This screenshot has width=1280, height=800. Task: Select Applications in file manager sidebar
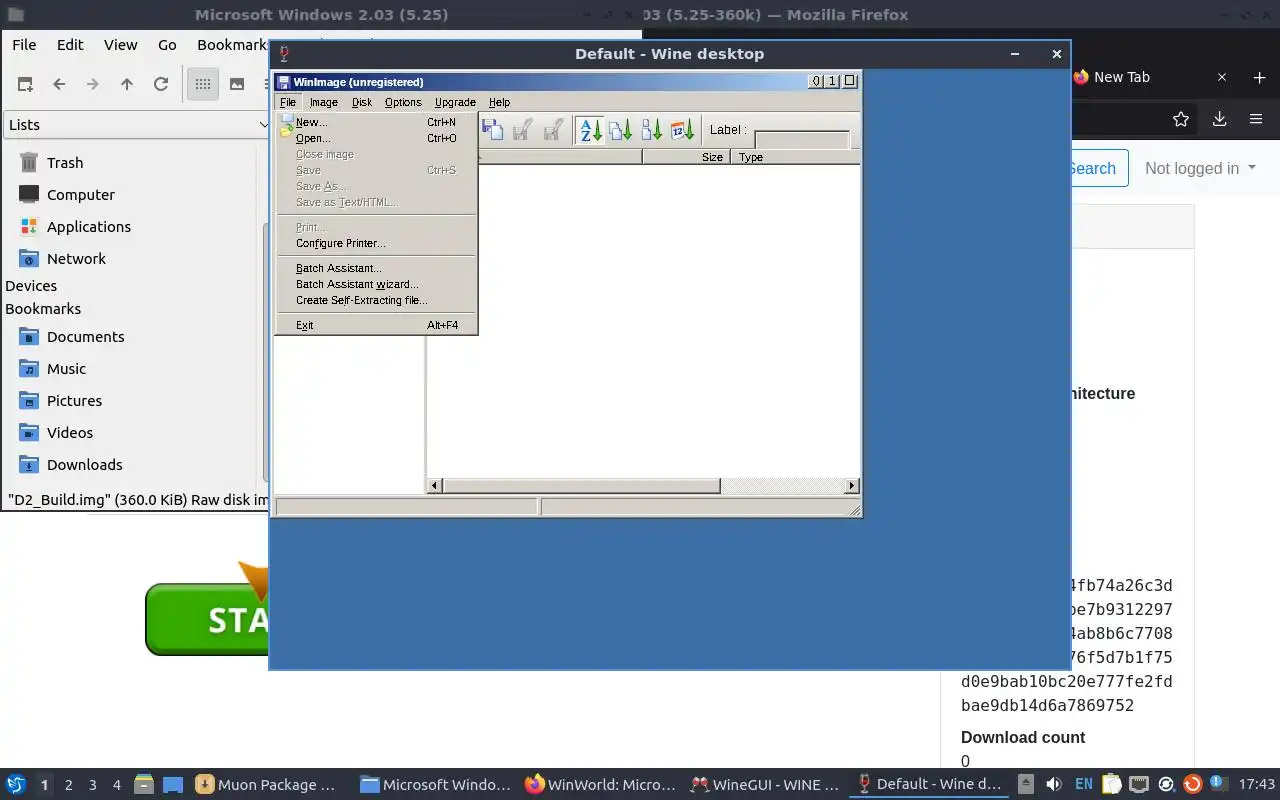[x=88, y=227]
